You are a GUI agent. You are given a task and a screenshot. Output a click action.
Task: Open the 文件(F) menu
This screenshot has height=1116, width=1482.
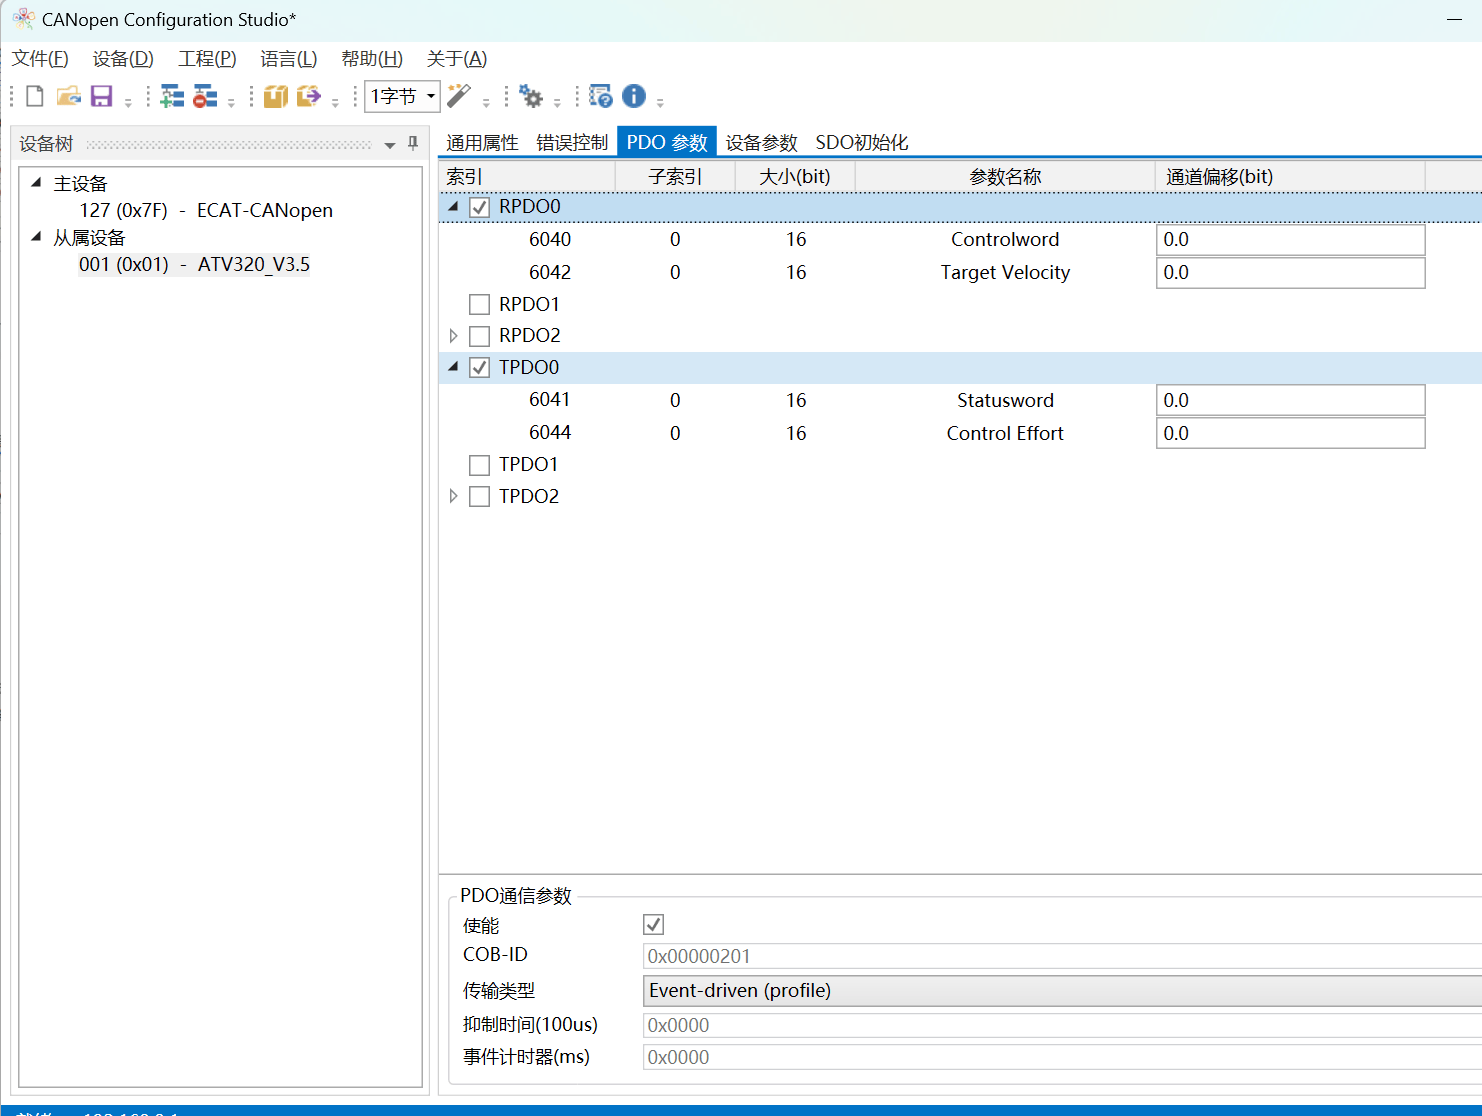(40, 59)
